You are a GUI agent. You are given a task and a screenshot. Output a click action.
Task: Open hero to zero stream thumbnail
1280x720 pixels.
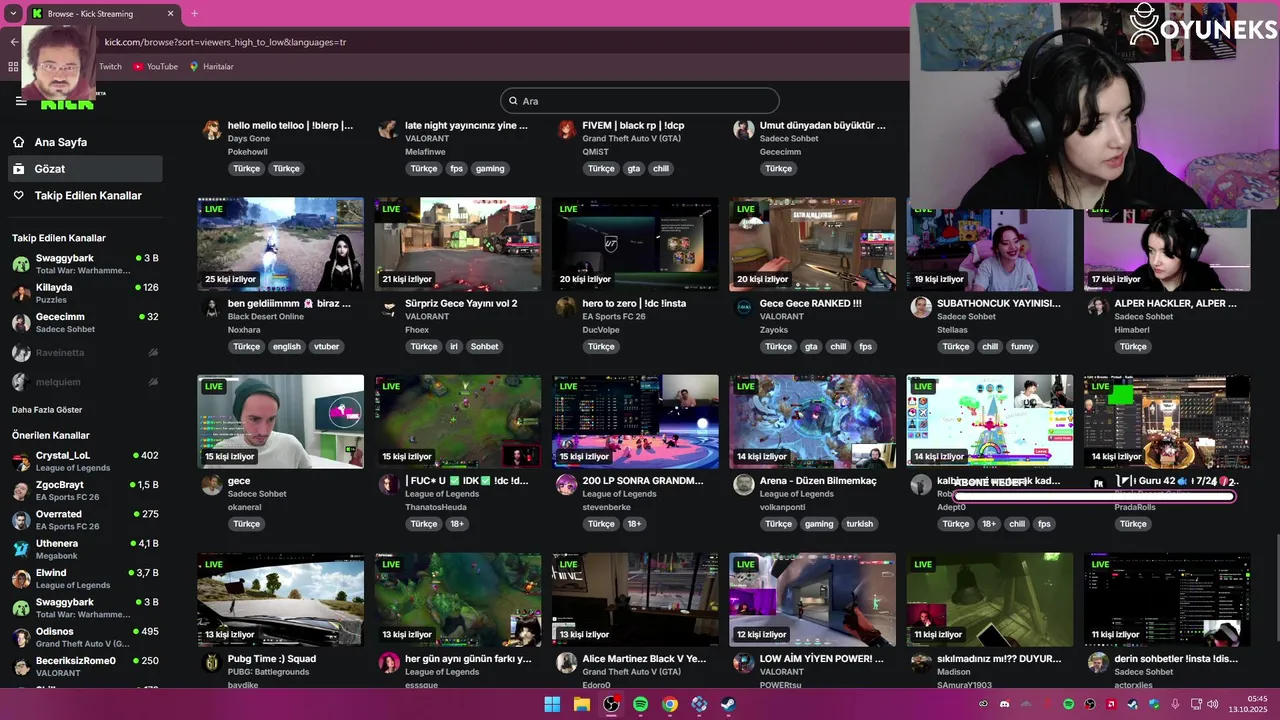pyautogui.click(x=635, y=244)
